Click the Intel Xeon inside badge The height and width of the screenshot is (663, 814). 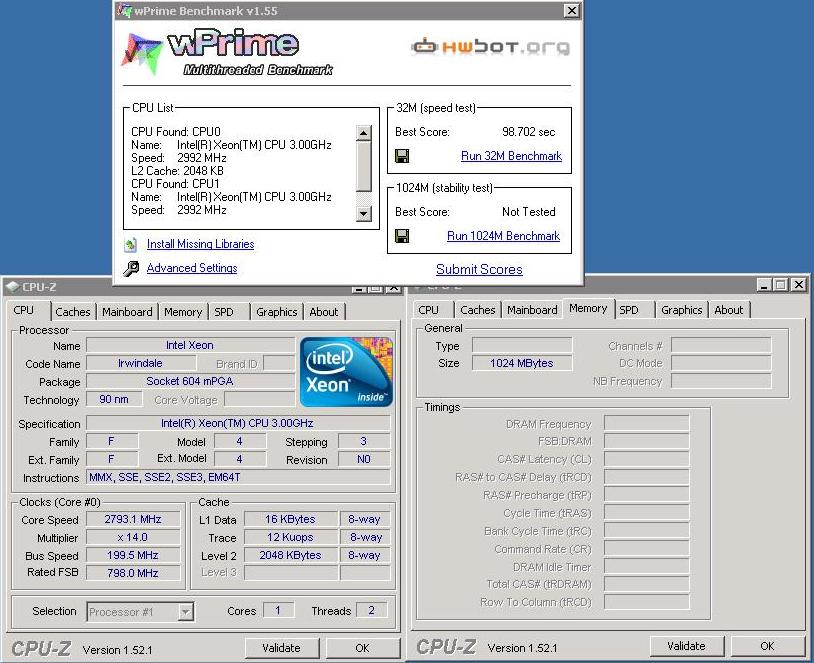point(346,372)
